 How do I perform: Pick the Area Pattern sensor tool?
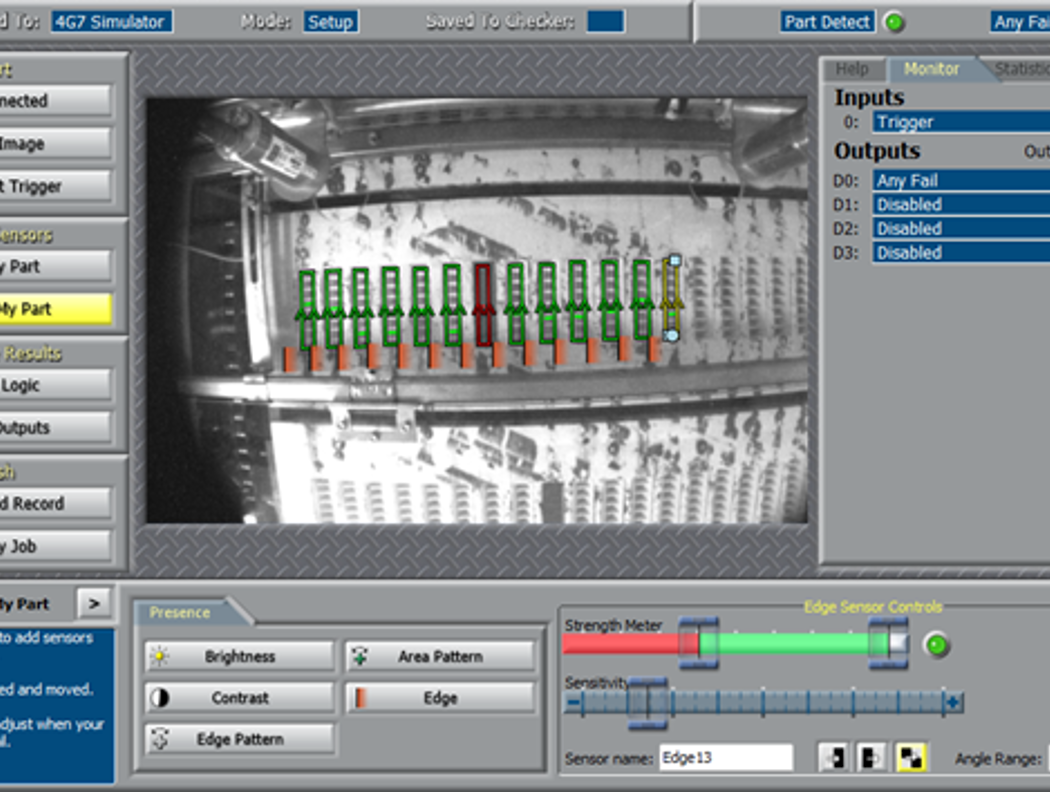coord(440,655)
